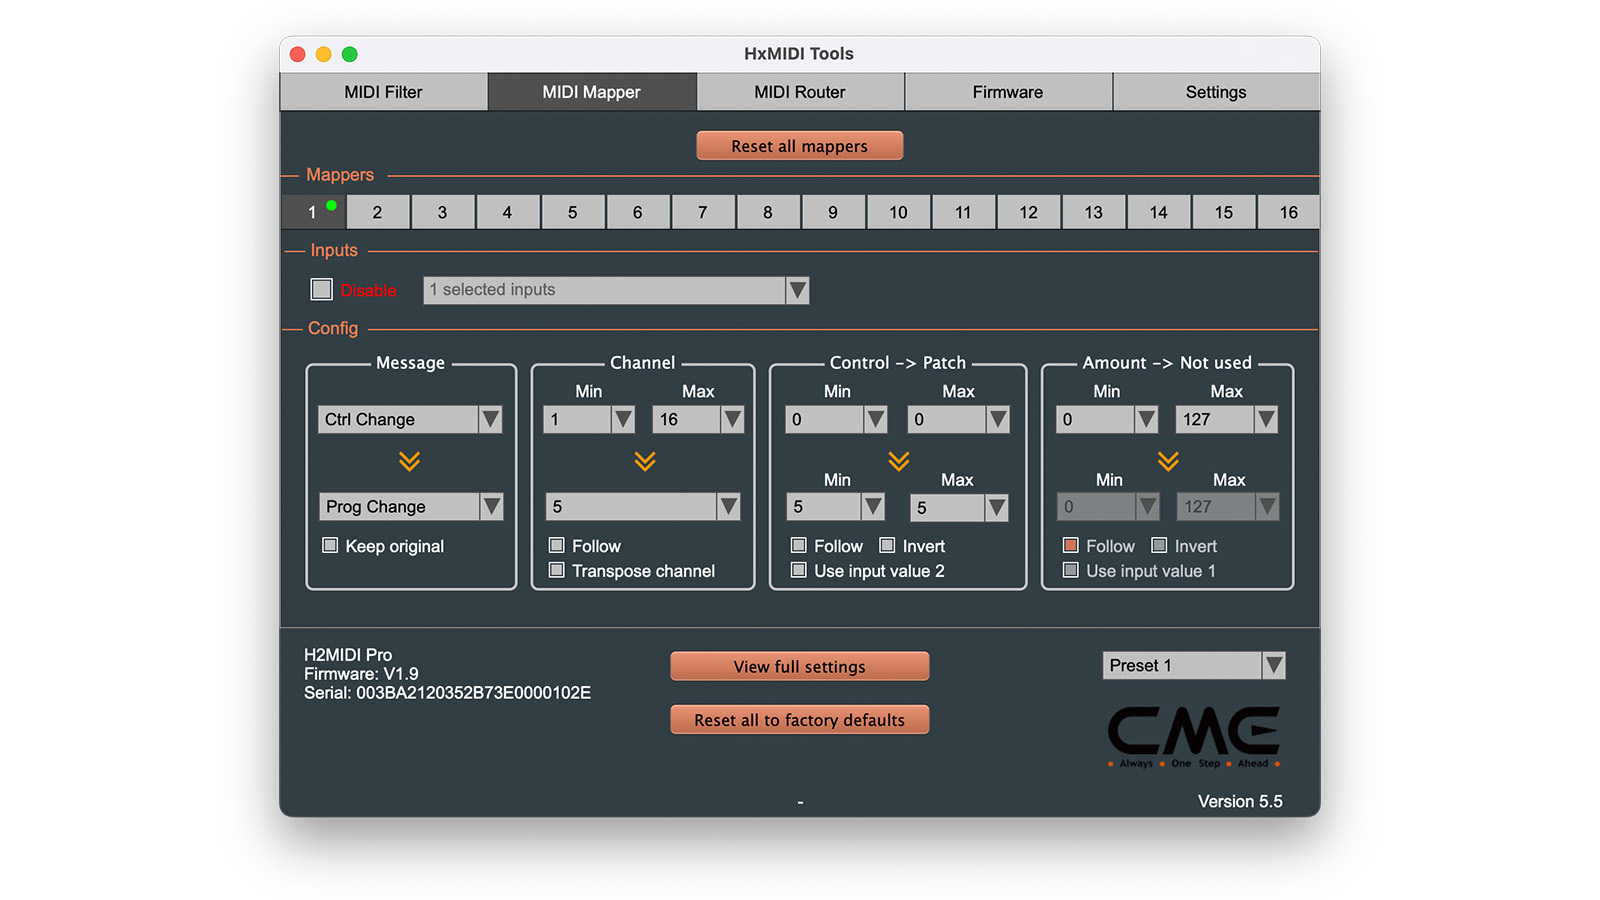Click the double chevron arrow under Message
This screenshot has height=900, width=1600.
click(x=410, y=461)
